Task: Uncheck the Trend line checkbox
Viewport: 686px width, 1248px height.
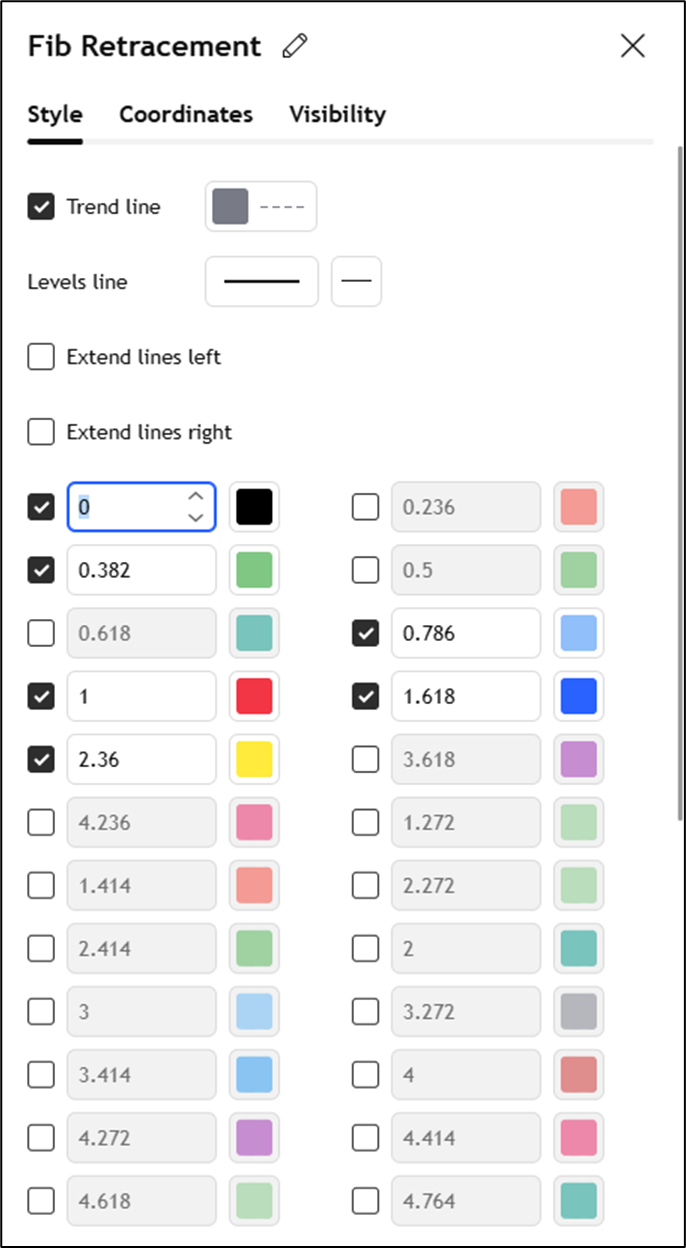Action: tap(41, 207)
